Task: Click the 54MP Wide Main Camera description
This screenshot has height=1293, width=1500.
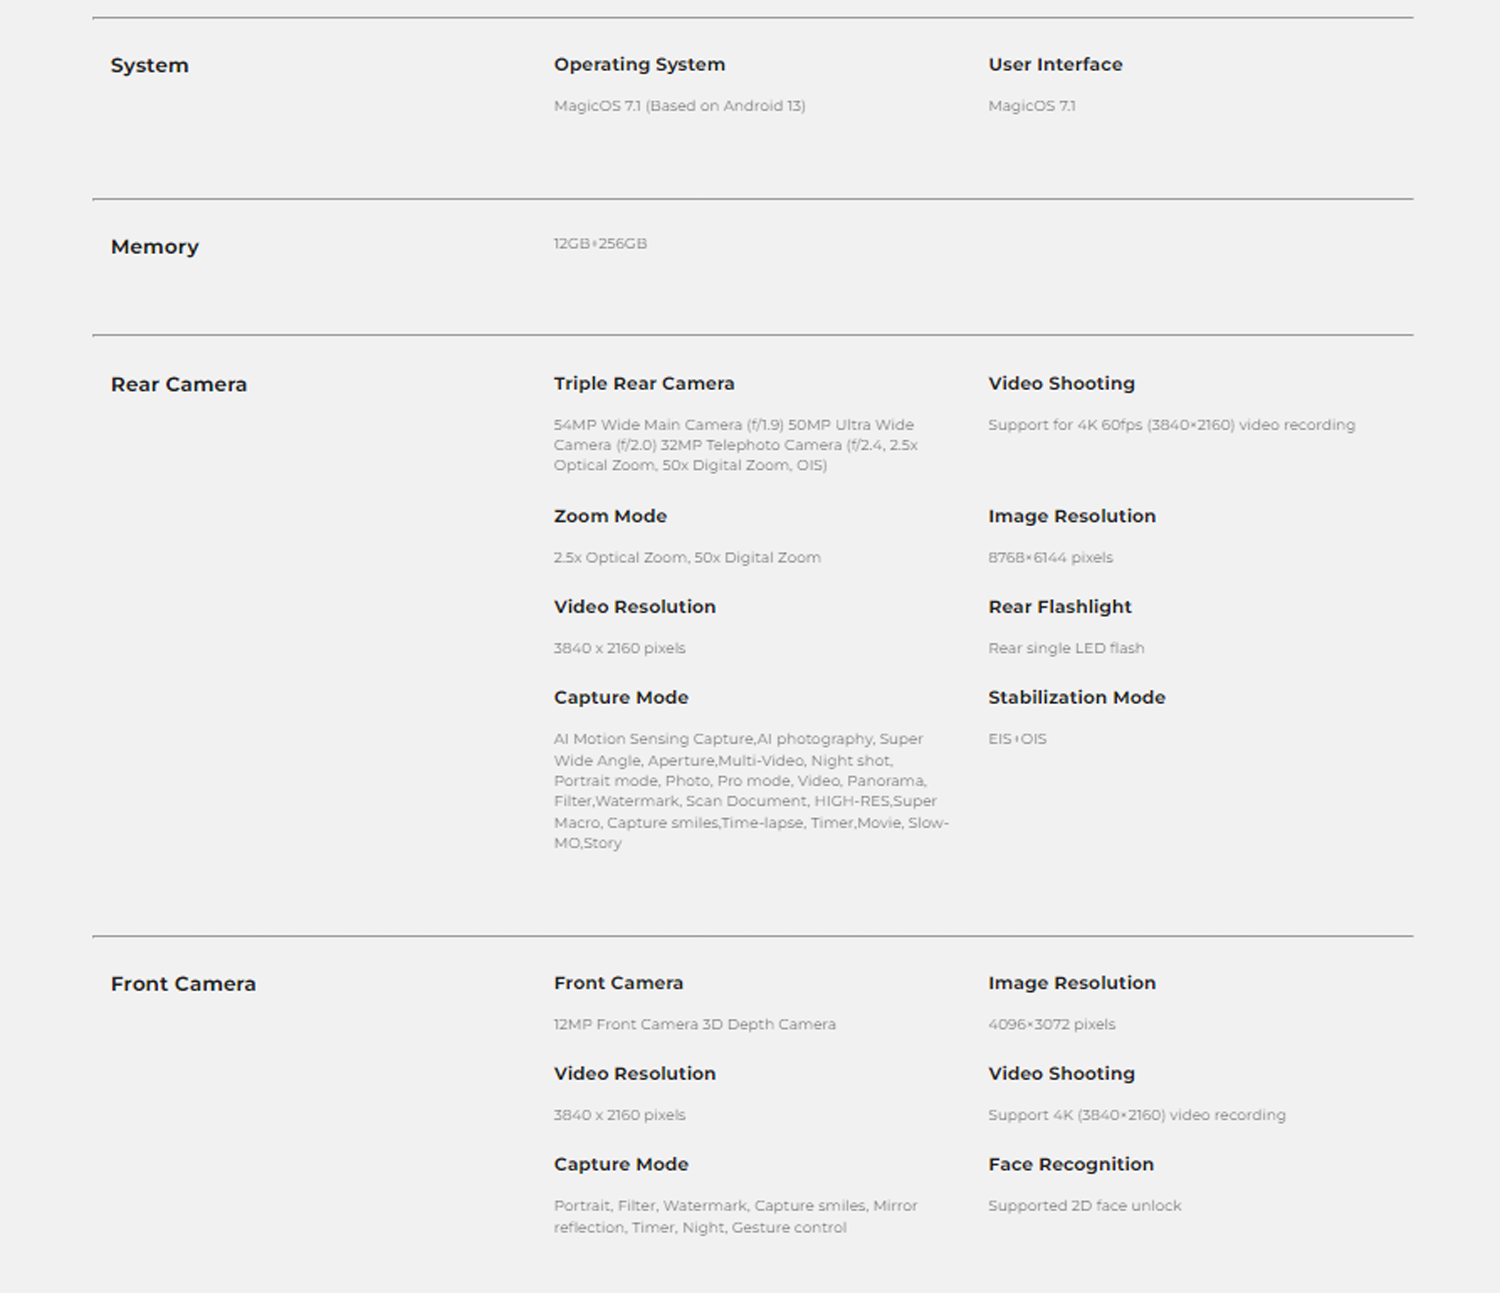Action: point(736,445)
